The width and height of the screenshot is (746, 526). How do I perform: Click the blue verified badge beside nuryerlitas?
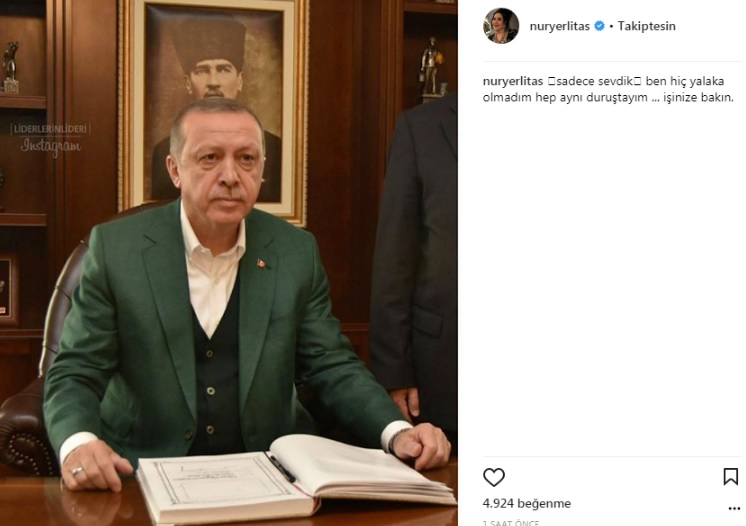tap(599, 26)
